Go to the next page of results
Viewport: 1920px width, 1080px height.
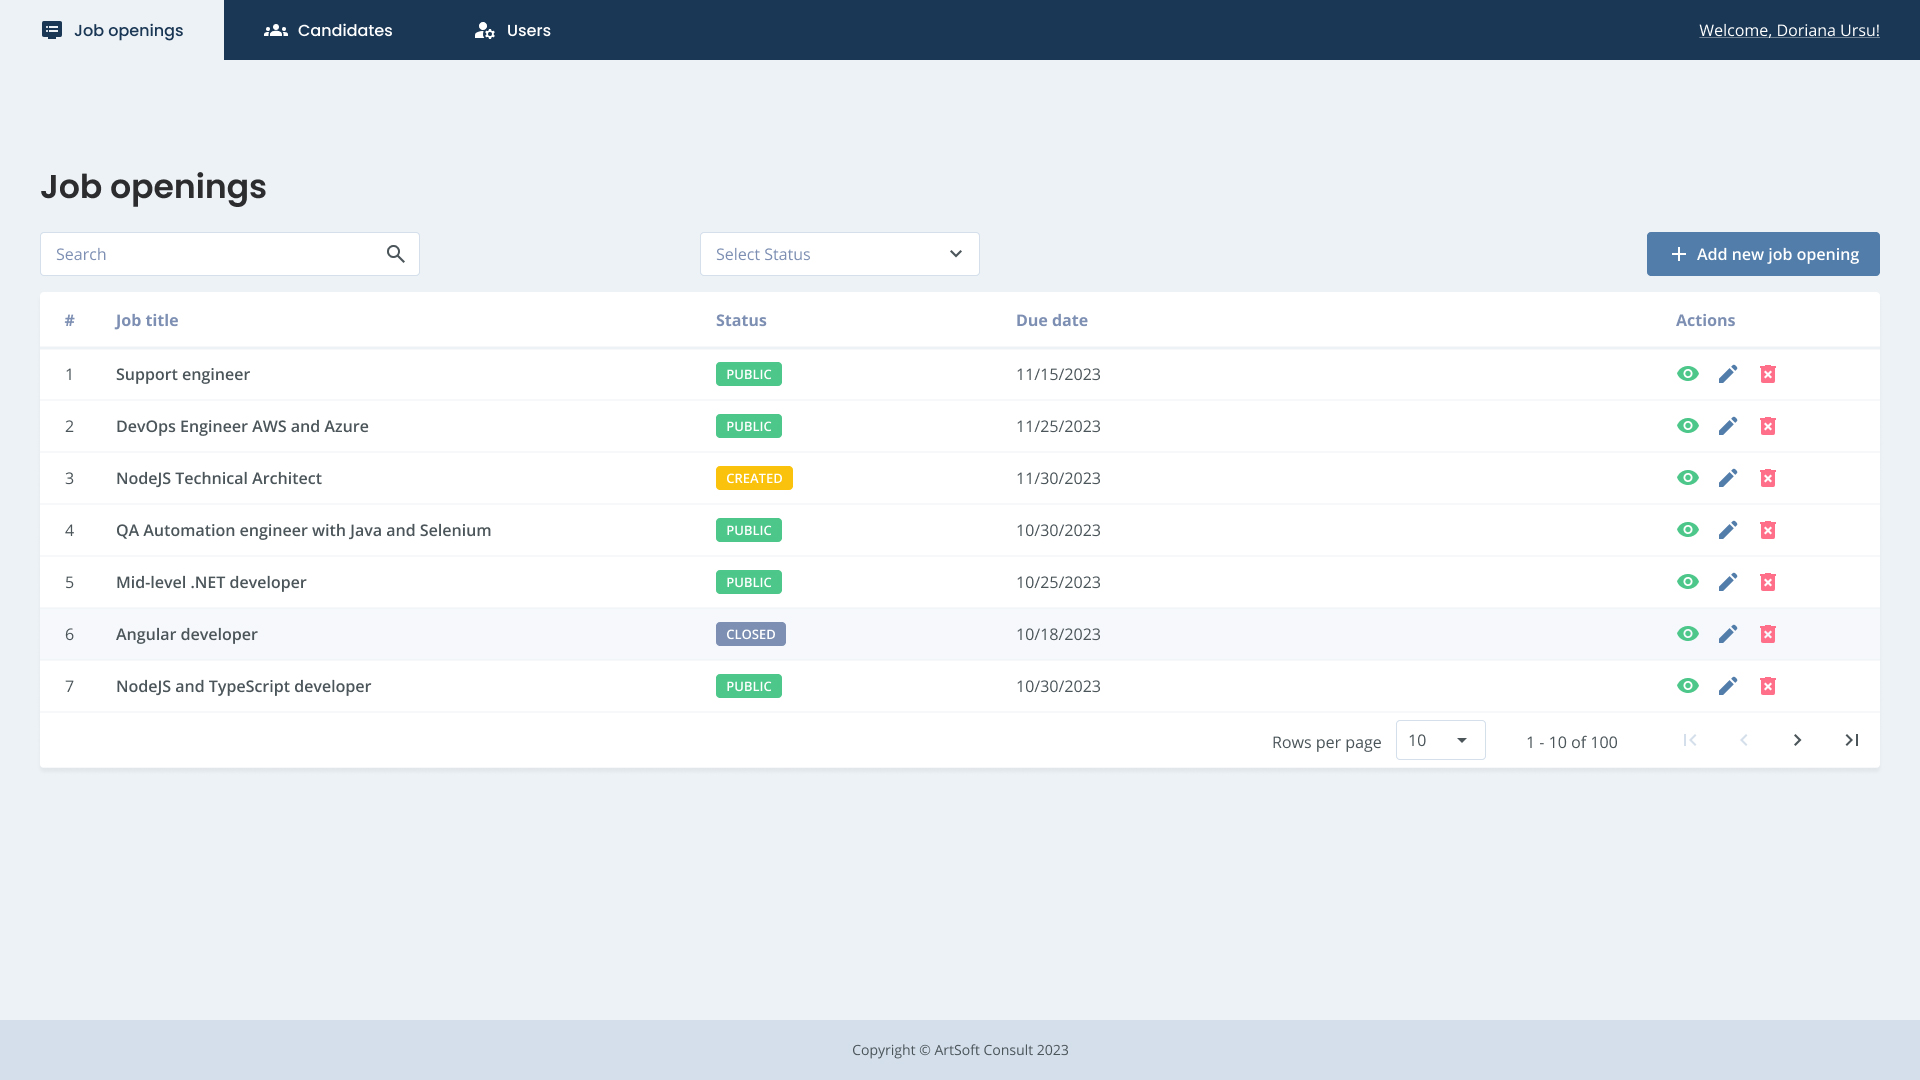click(1797, 740)
